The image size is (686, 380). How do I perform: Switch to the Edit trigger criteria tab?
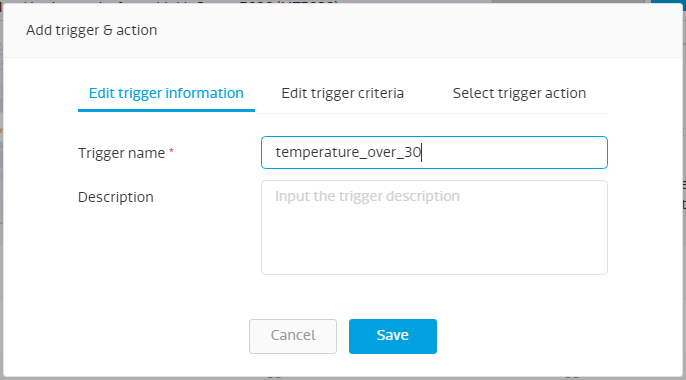tap(342, 93)
